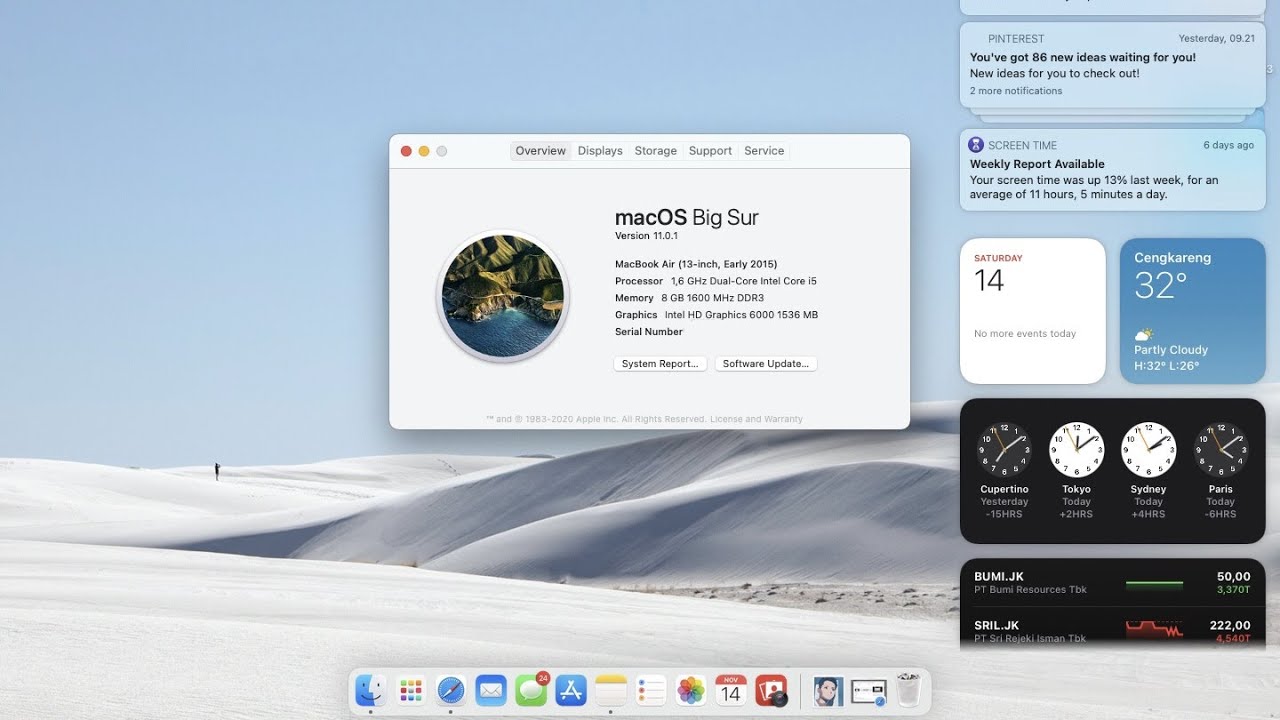Launch Safari from the Dock

[x=451, y=690]
